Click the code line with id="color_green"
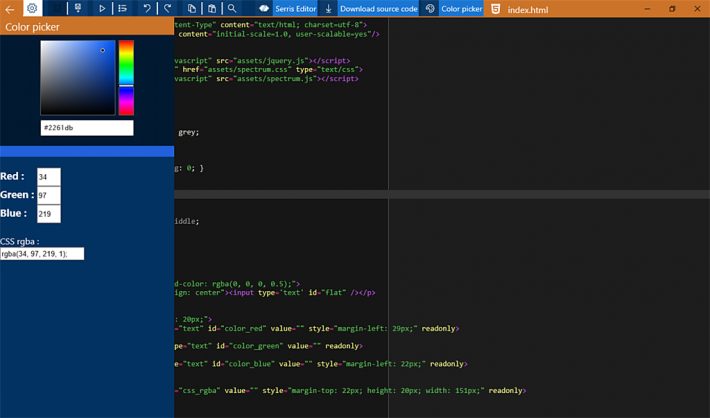The height and width of the screenshot is (418, 710). [x=269, y=346]
